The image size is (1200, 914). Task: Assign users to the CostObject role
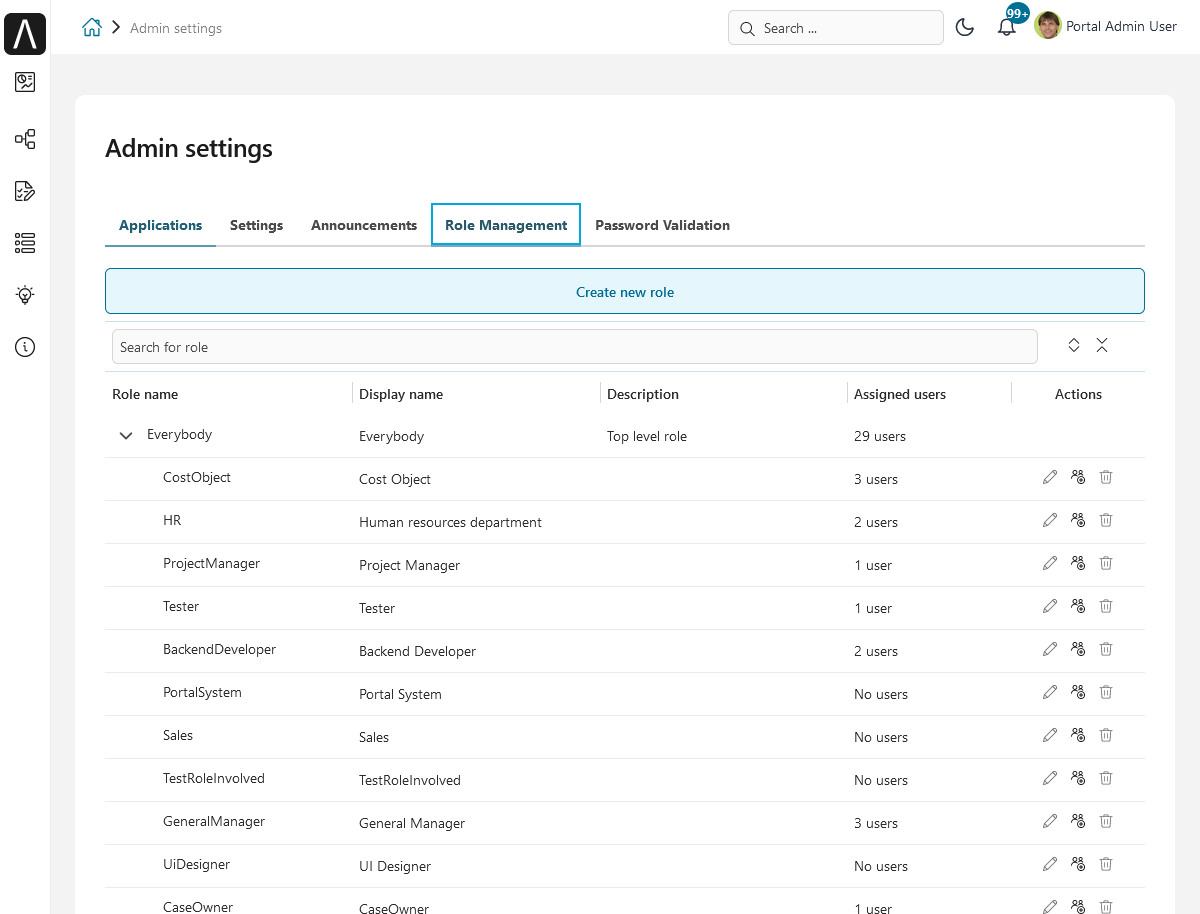point(1078,477)
